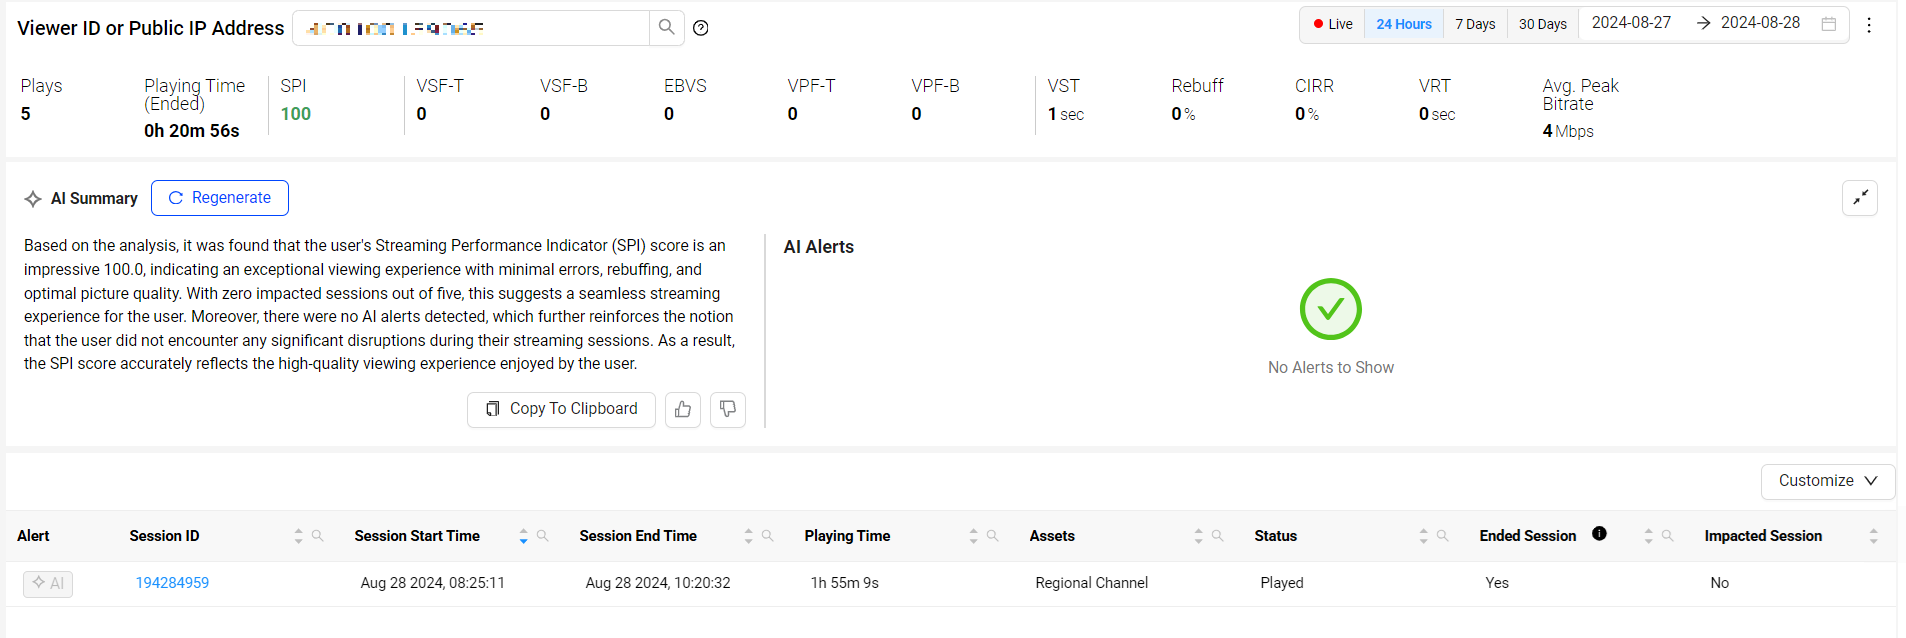Sort by Assets column arrows
This screenshot has height=638, width=1906.
(1198, 536)
